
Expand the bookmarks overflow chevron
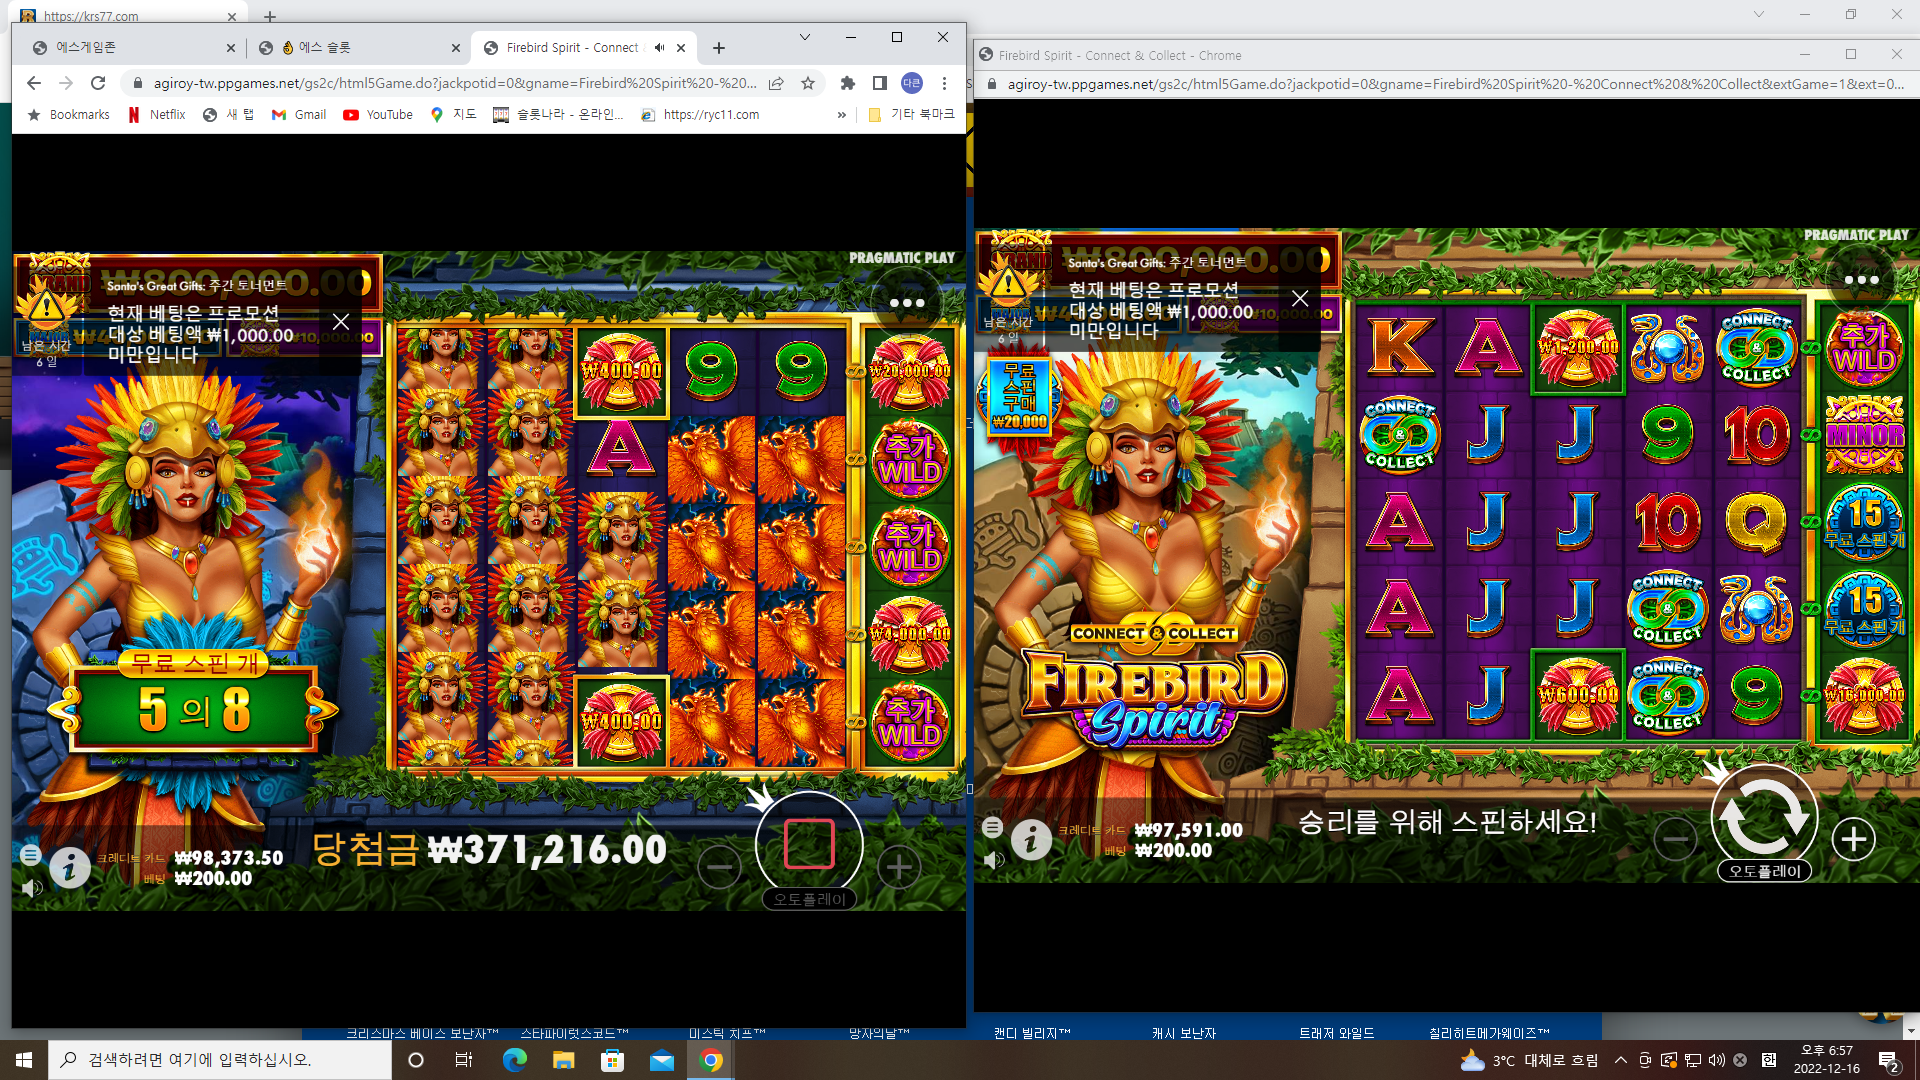point(842,115)
